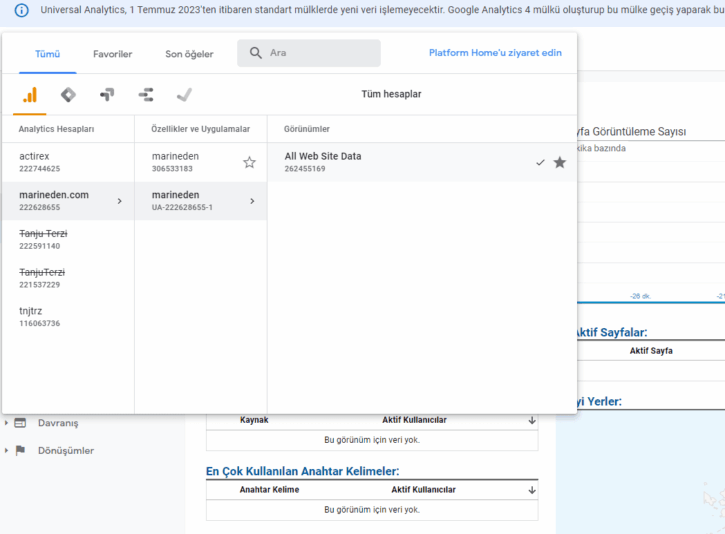The height and width of the screenshot is (534, 725).
Task: Select the tnjtrz account
Action: (68, 317)
